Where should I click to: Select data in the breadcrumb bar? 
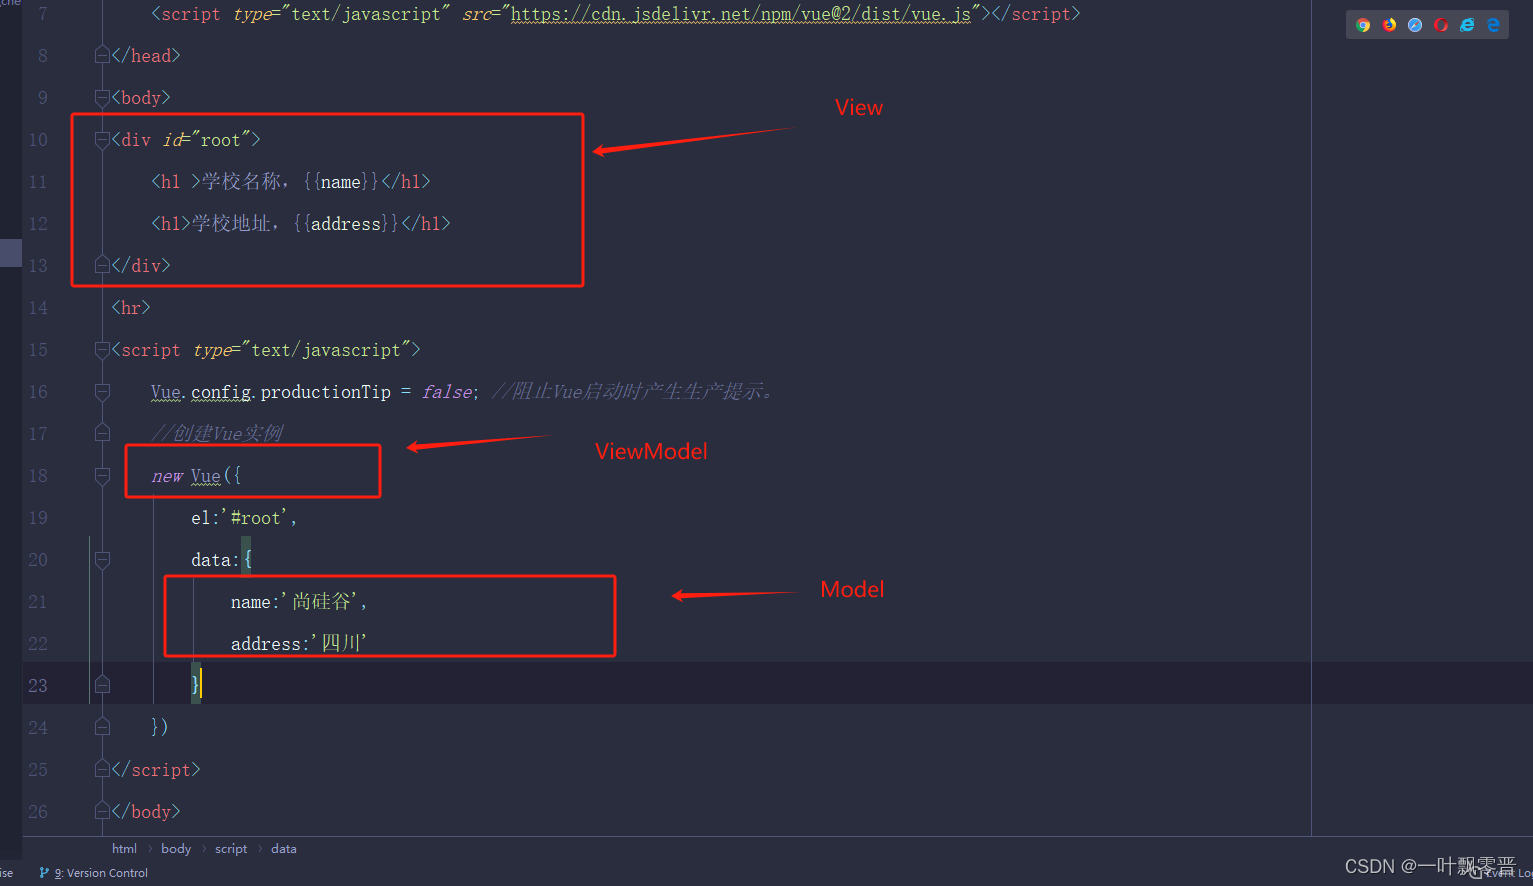point(284,849)
